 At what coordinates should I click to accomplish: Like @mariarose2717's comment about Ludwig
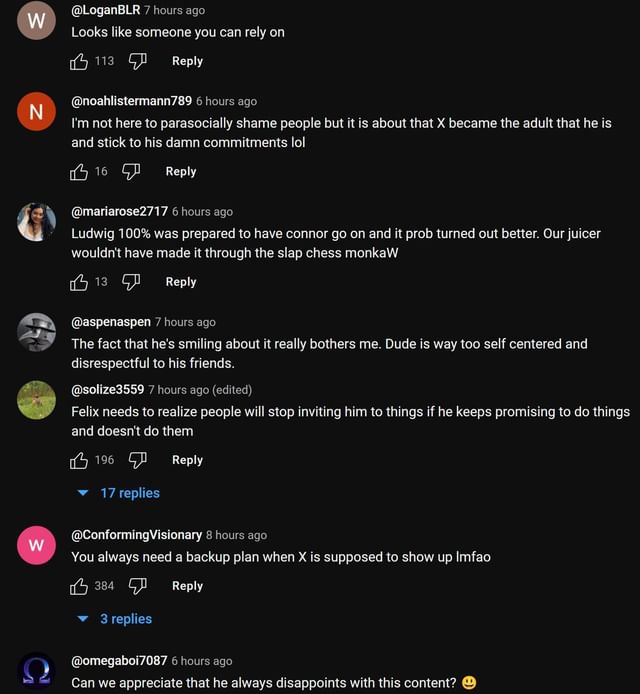[80, 282]
